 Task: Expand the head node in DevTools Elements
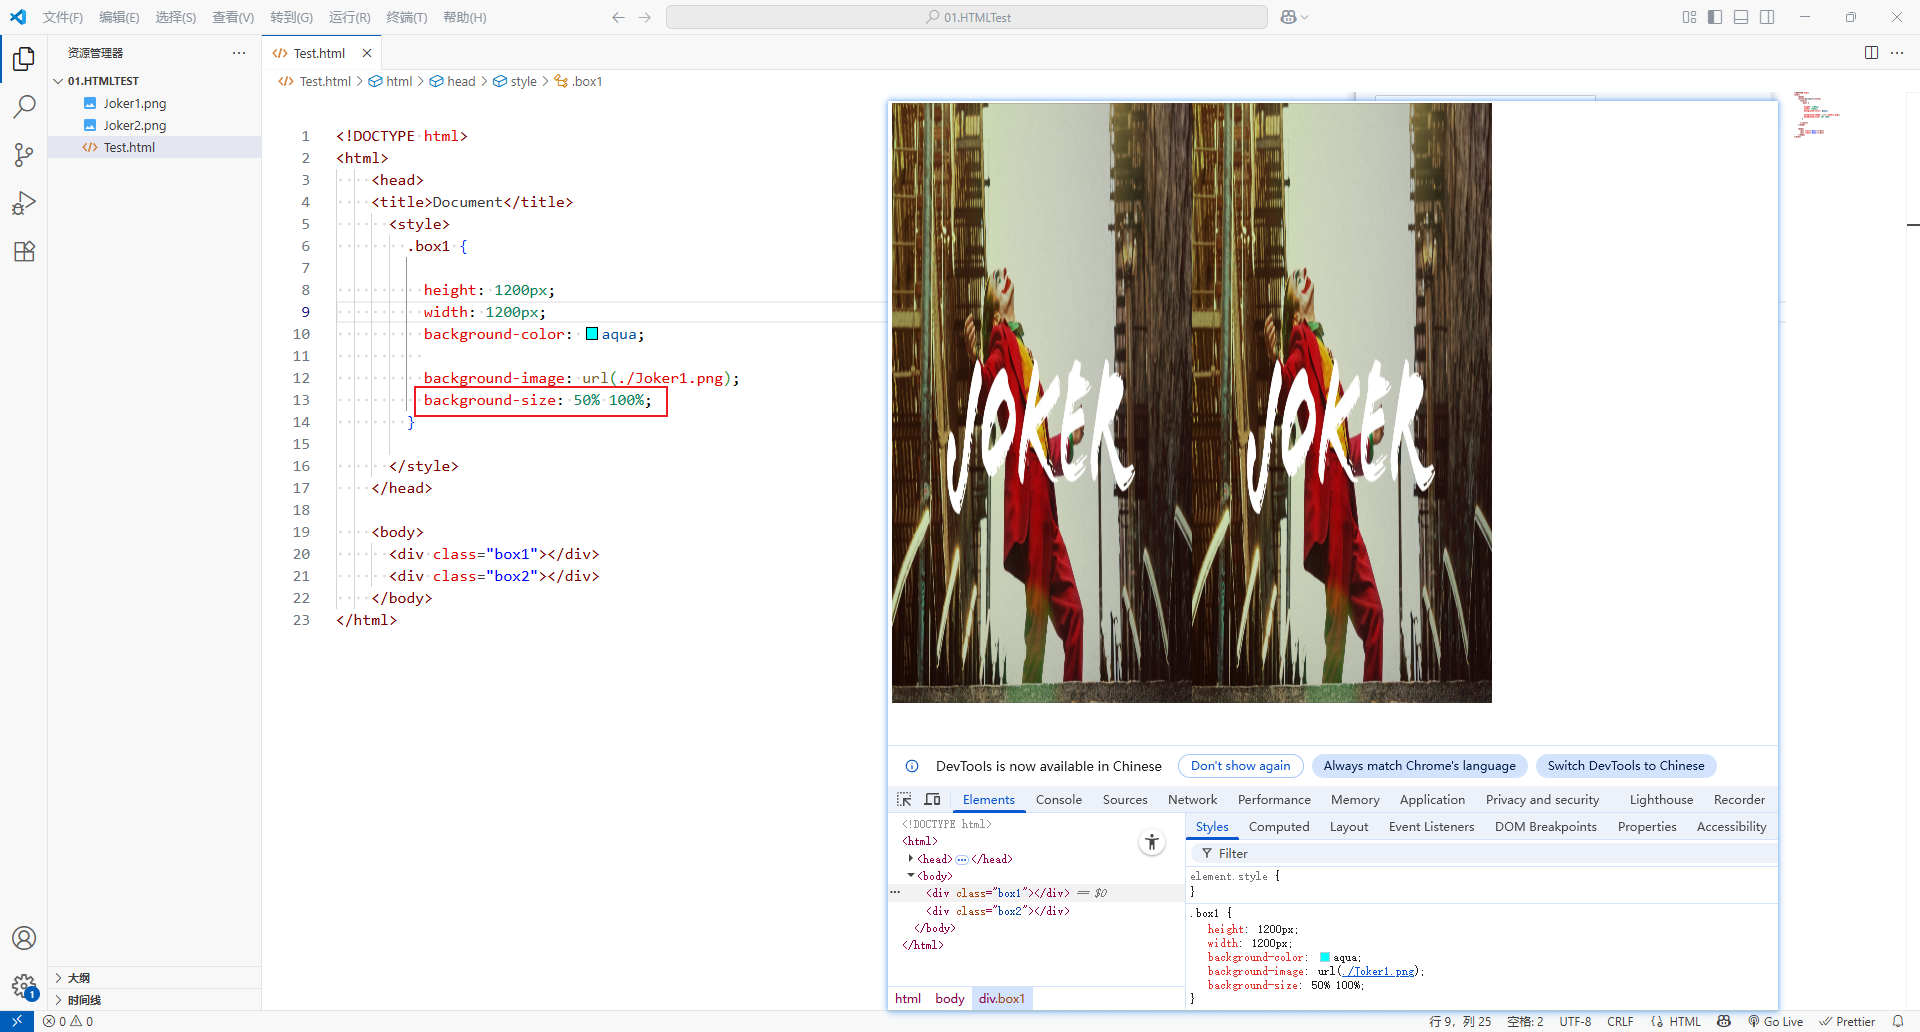coord(910,858)
